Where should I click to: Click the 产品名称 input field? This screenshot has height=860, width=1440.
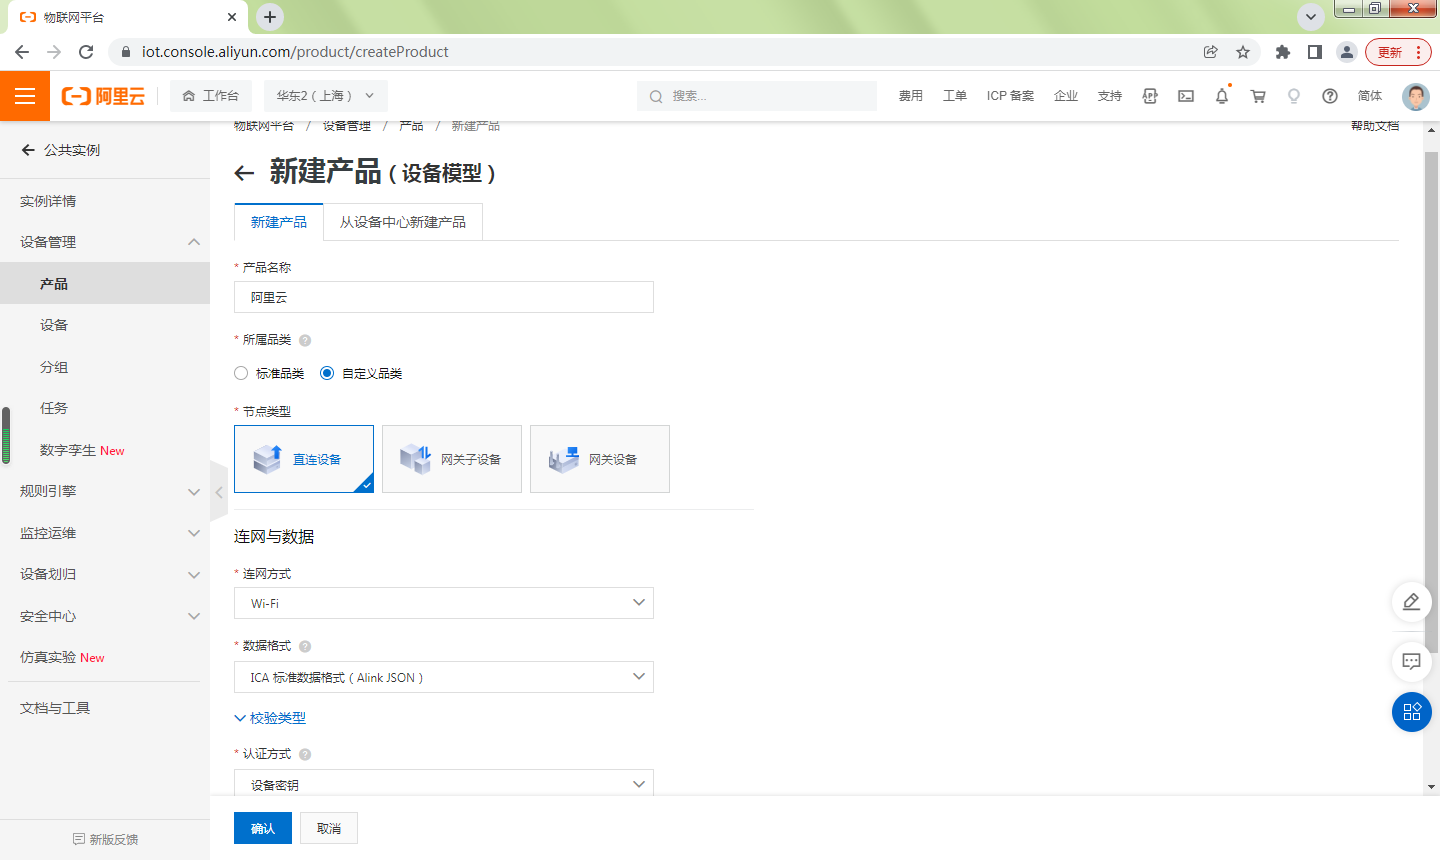point(444,297)
